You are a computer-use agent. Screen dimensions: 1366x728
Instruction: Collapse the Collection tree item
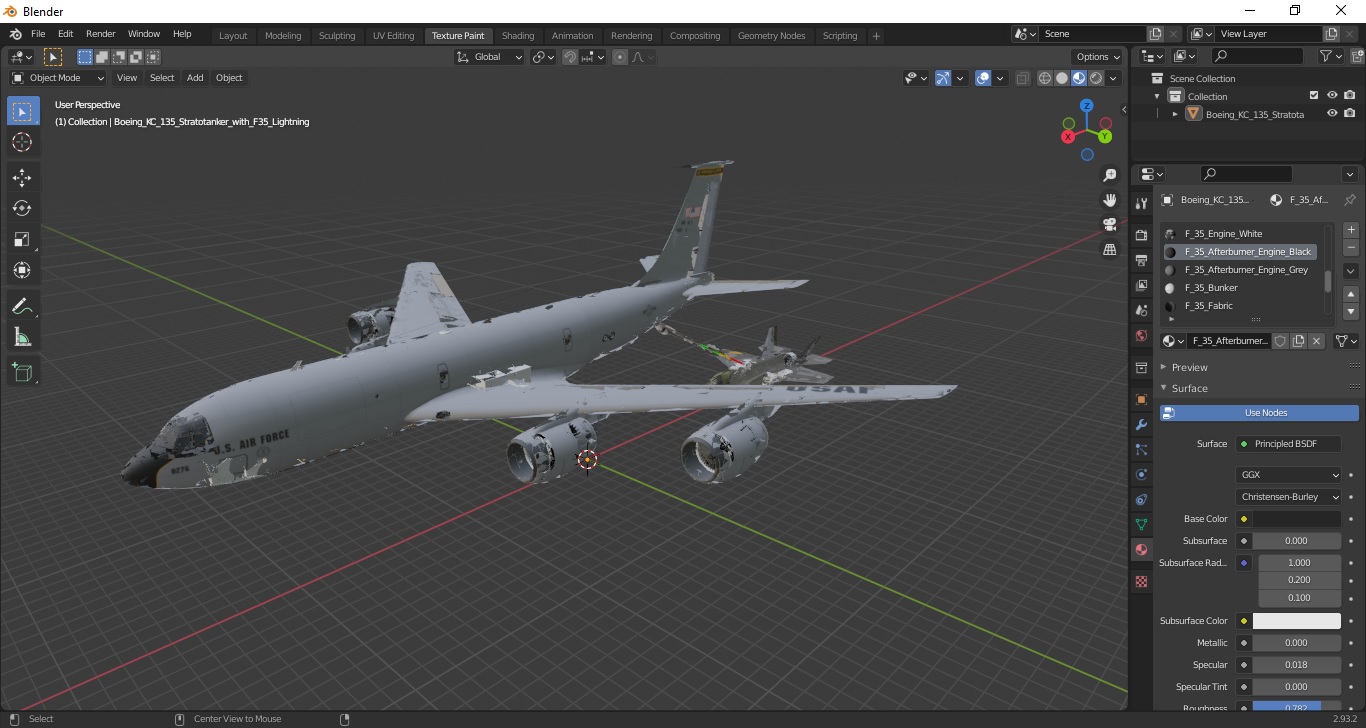(x=1157, y=96)
